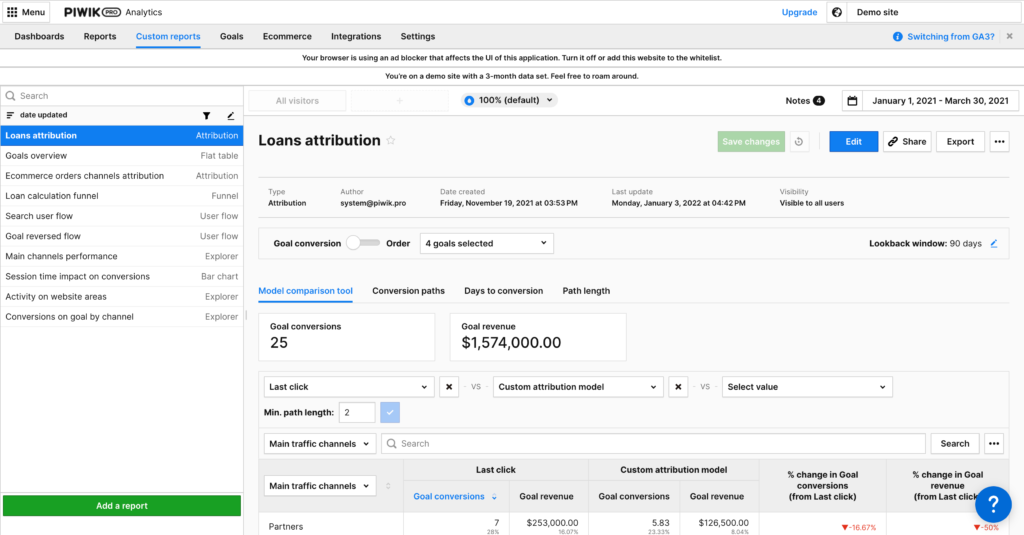This screenshot has height=535, width=1024.
Task: Click the pencil icon beside the filter icon
Action: point(231,116)
